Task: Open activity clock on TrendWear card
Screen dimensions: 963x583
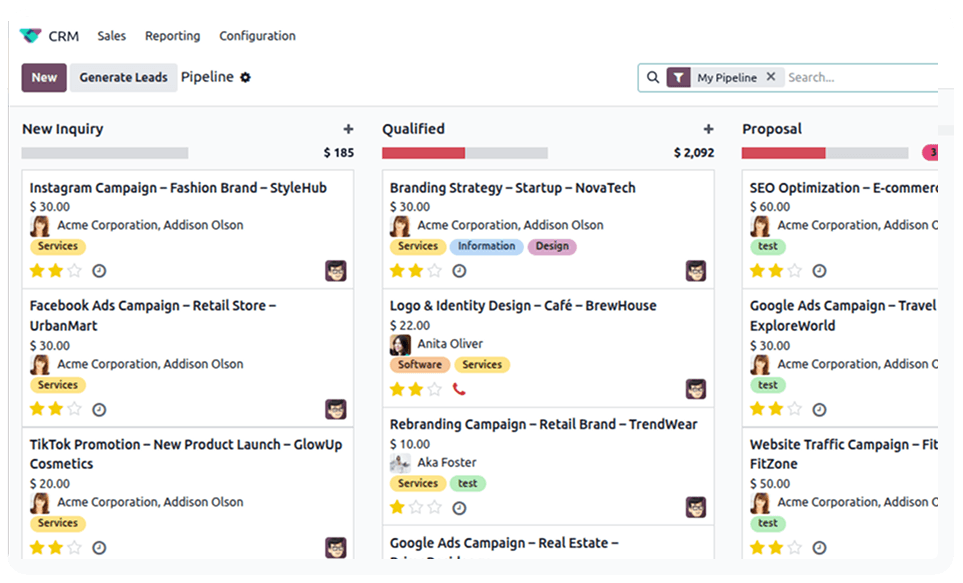Action: (x=459, y=508)
